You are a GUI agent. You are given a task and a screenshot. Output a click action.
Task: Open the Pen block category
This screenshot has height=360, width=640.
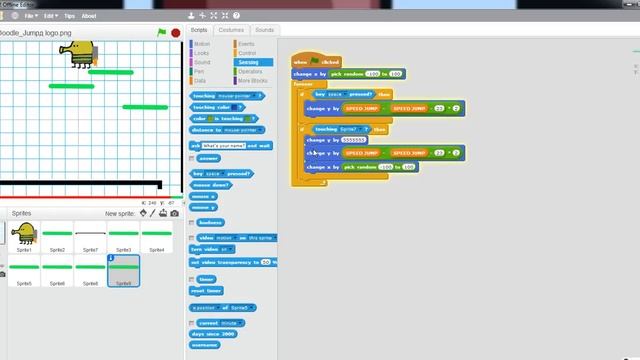[x=199, y=71]
